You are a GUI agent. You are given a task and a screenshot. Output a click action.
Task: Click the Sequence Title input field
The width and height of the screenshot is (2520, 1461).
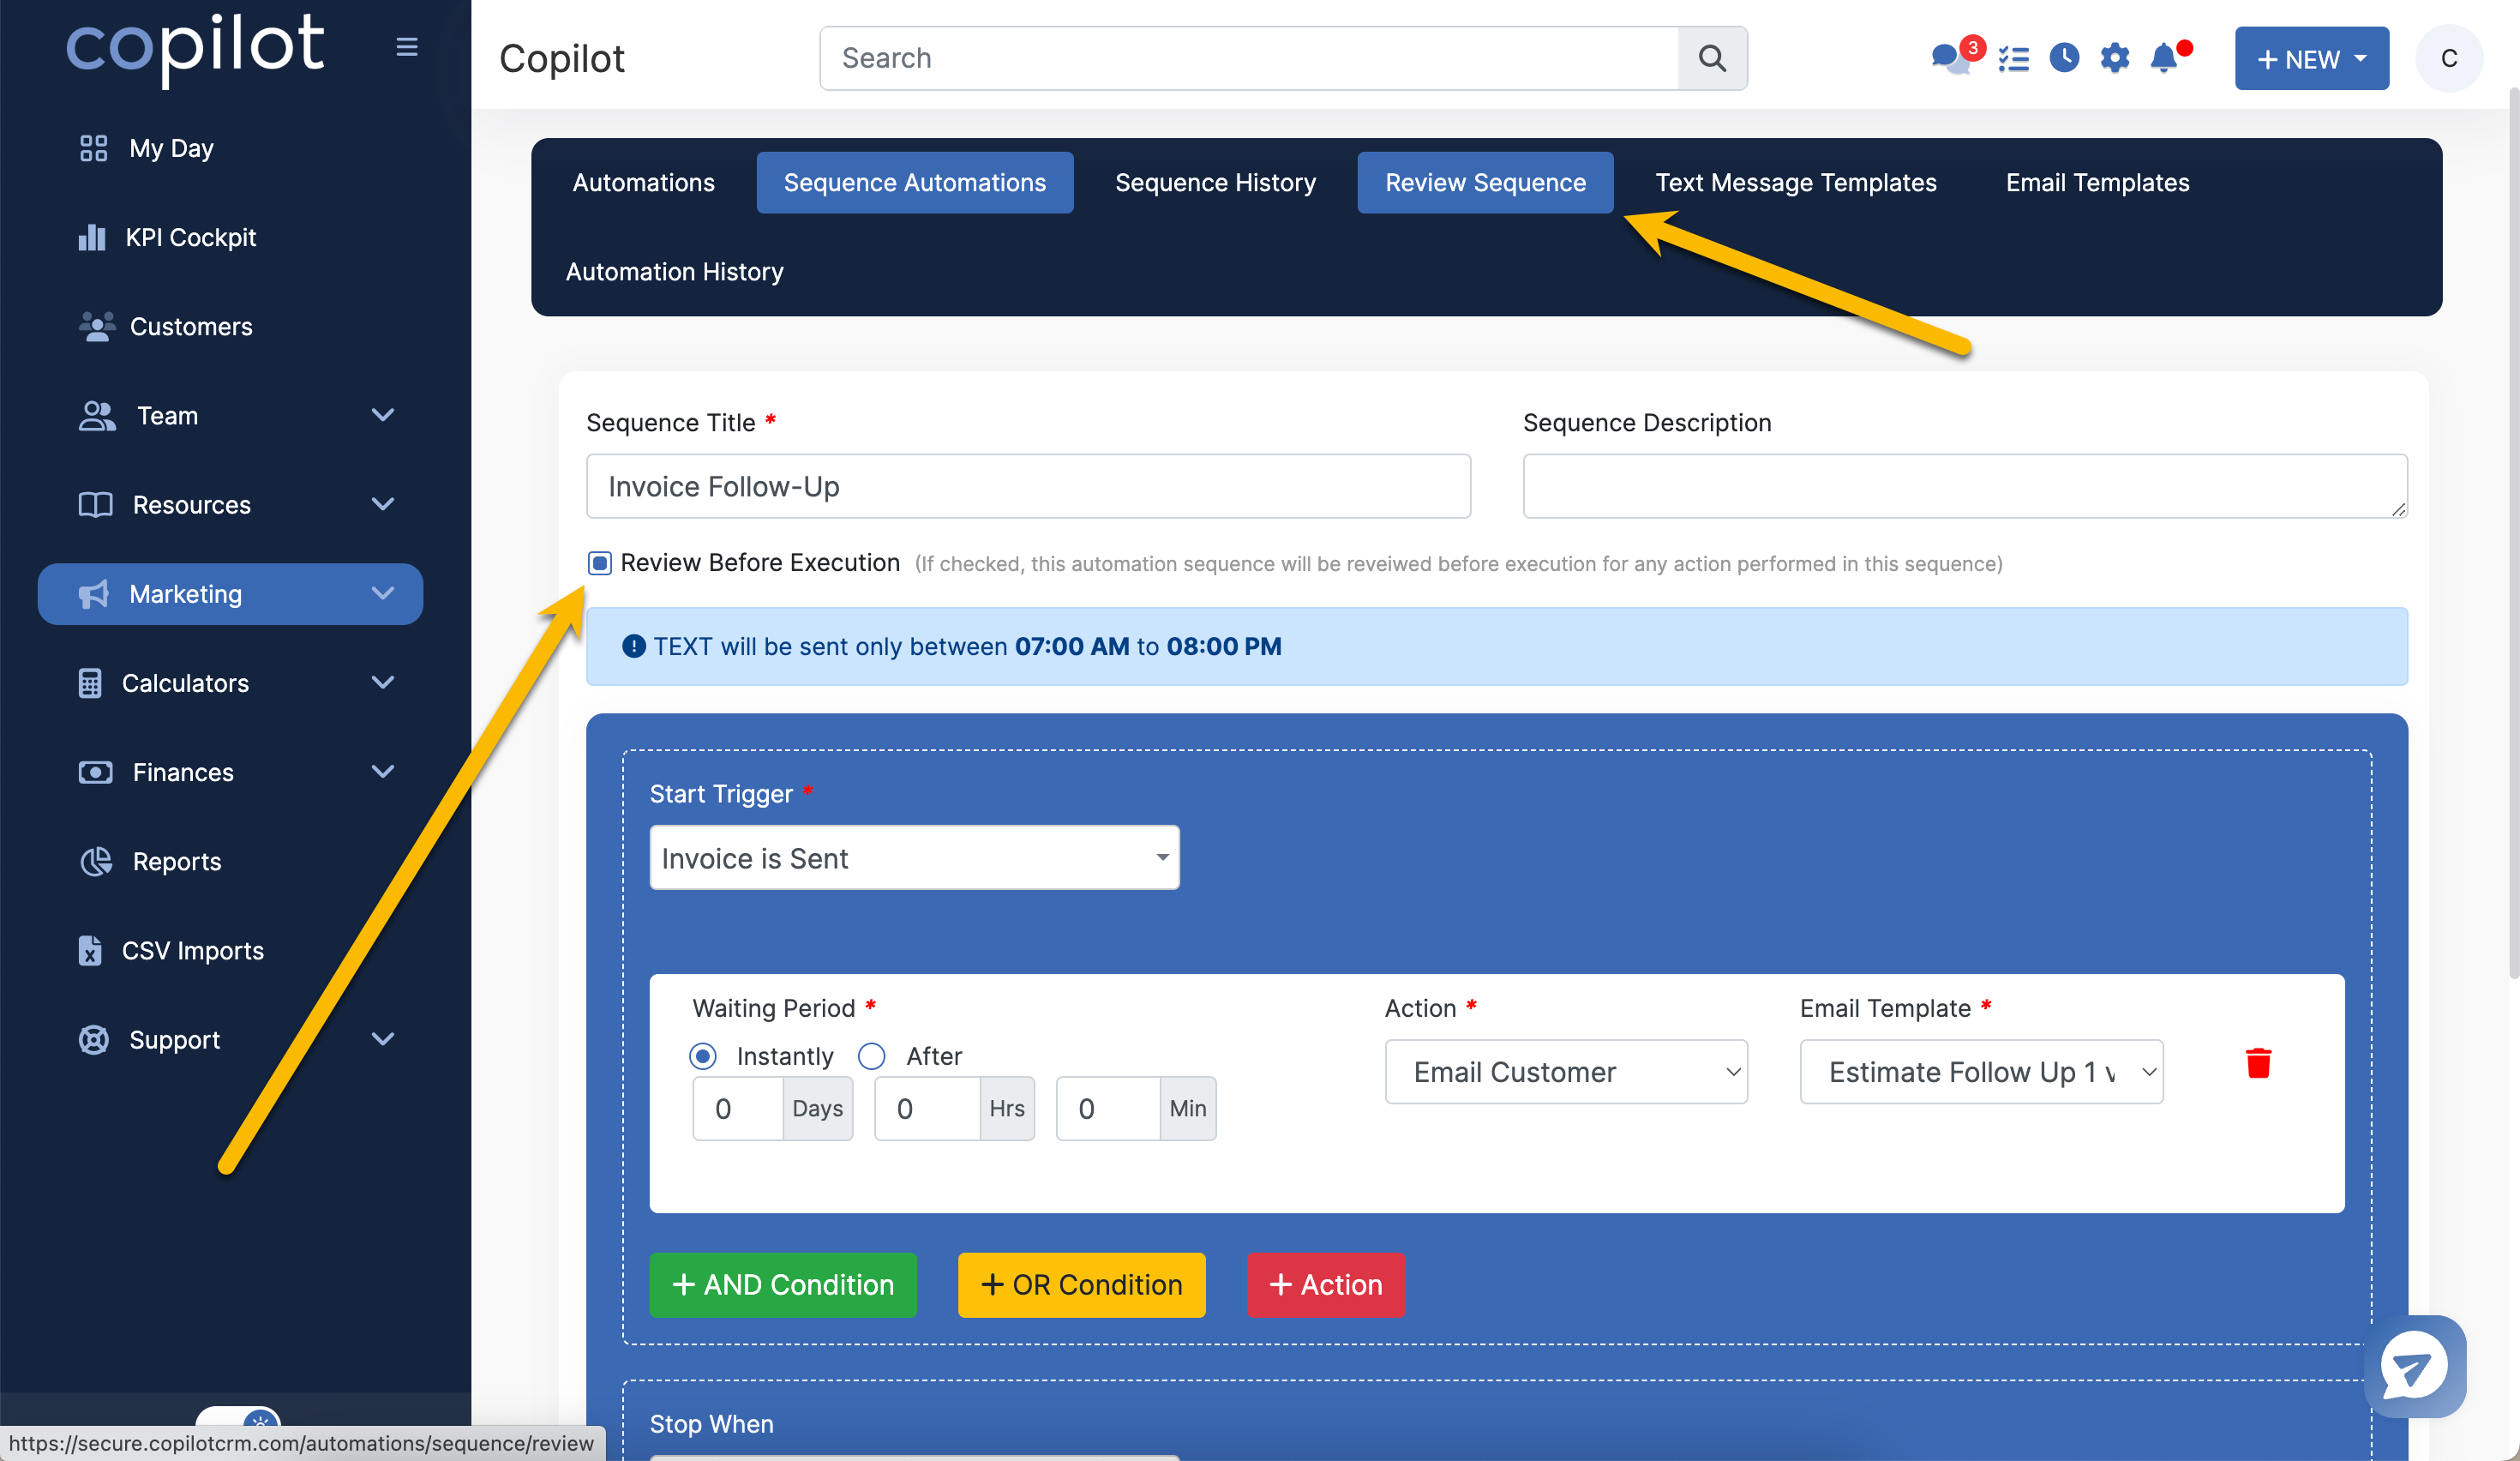(1028, 486)
